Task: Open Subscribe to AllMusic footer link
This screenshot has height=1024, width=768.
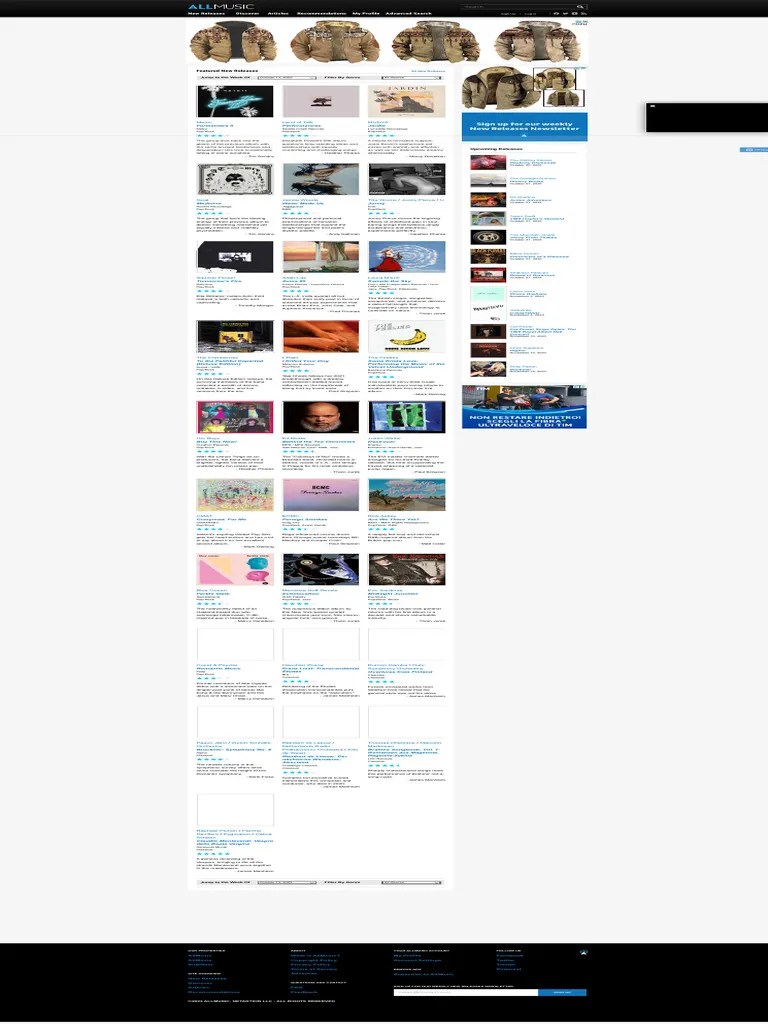Action: pos(423,974)
